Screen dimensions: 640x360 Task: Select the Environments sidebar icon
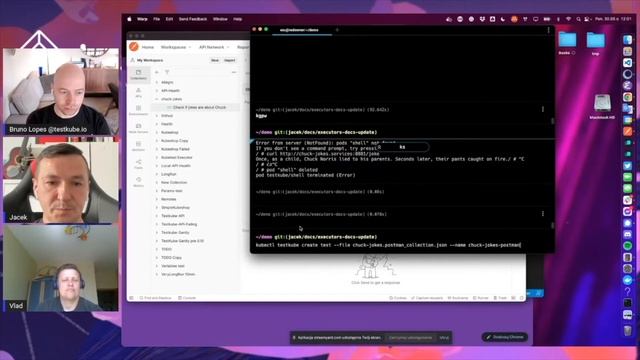(x=138, y=111)
